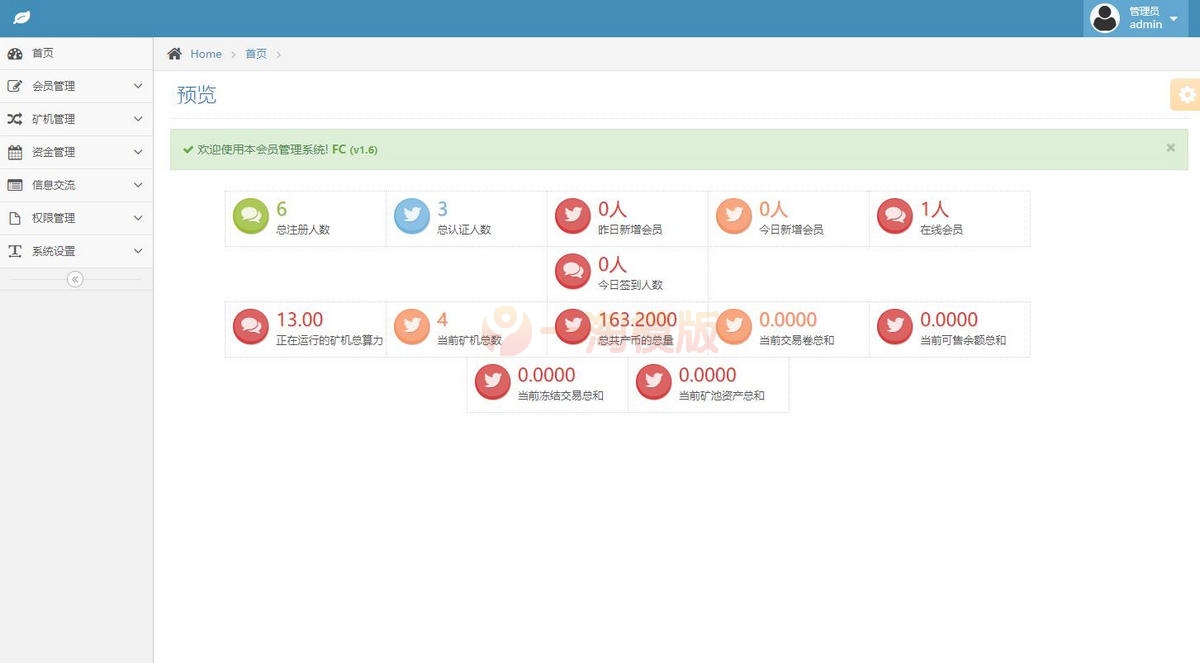The height and width of the screenshot is (663, 1200).
Task: Open the 系统设置 sidebar menu
Action: coord(76,251)
